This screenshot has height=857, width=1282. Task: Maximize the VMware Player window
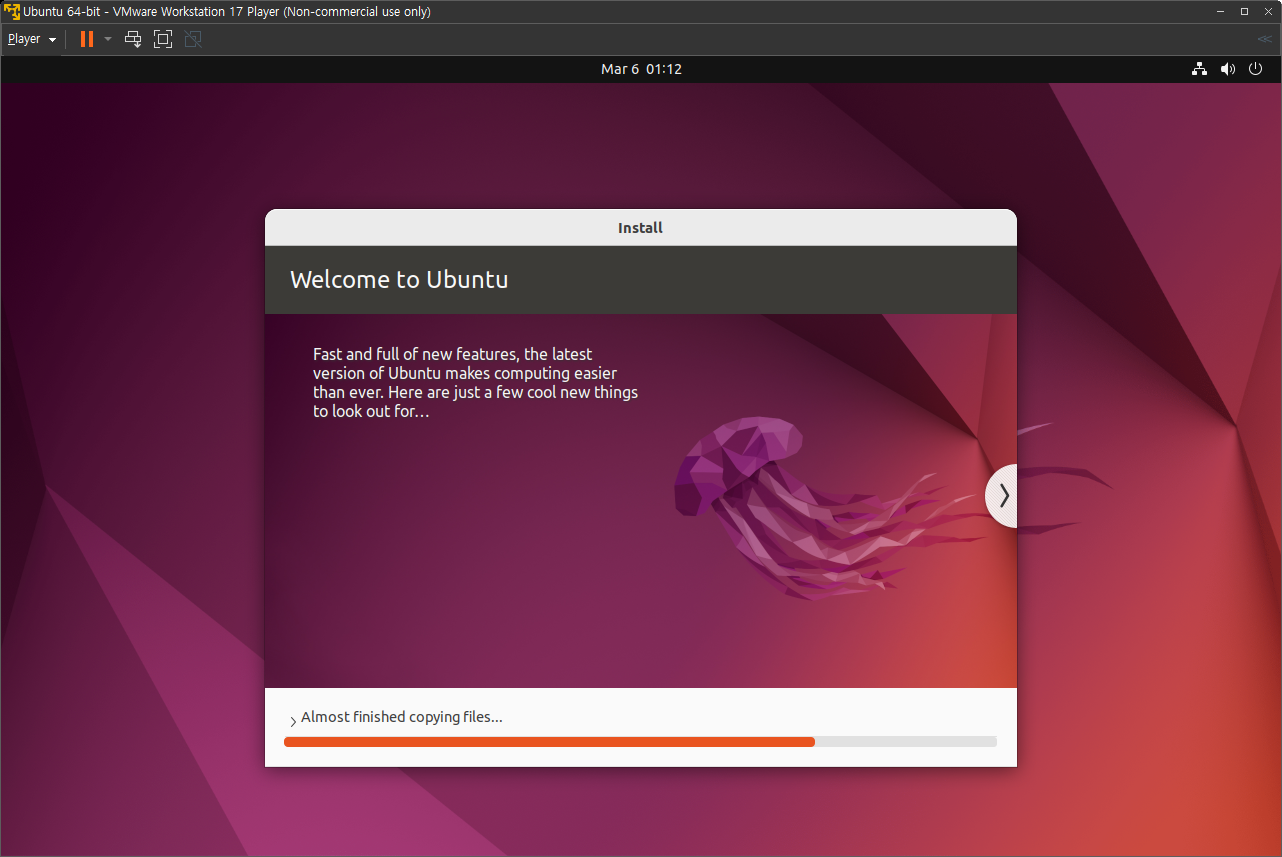1244,11
